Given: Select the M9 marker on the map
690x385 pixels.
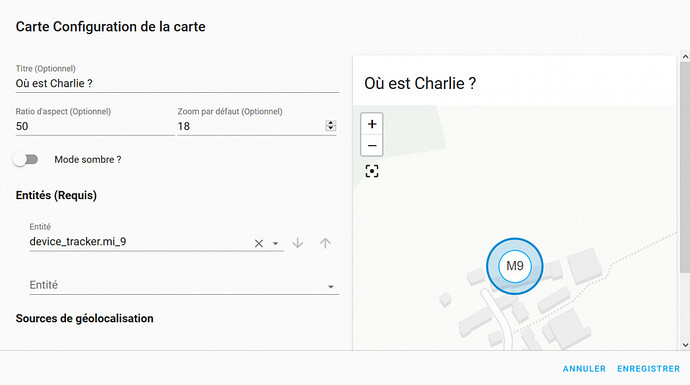Looking at the screenshot, I should 514,266.
